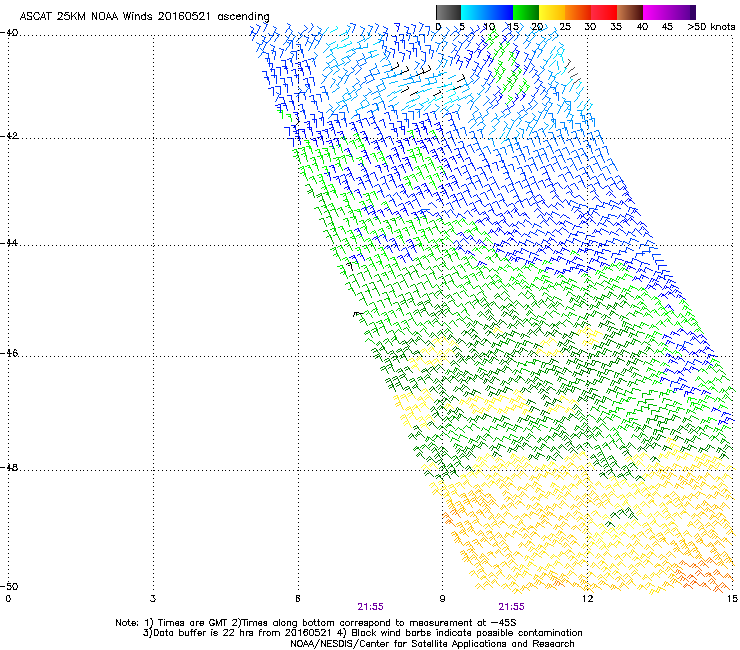Select the cyan 5-10 knots legend swatch
Image resolution: width=740 pixels, height=650 pixels.
pos(474,12)
